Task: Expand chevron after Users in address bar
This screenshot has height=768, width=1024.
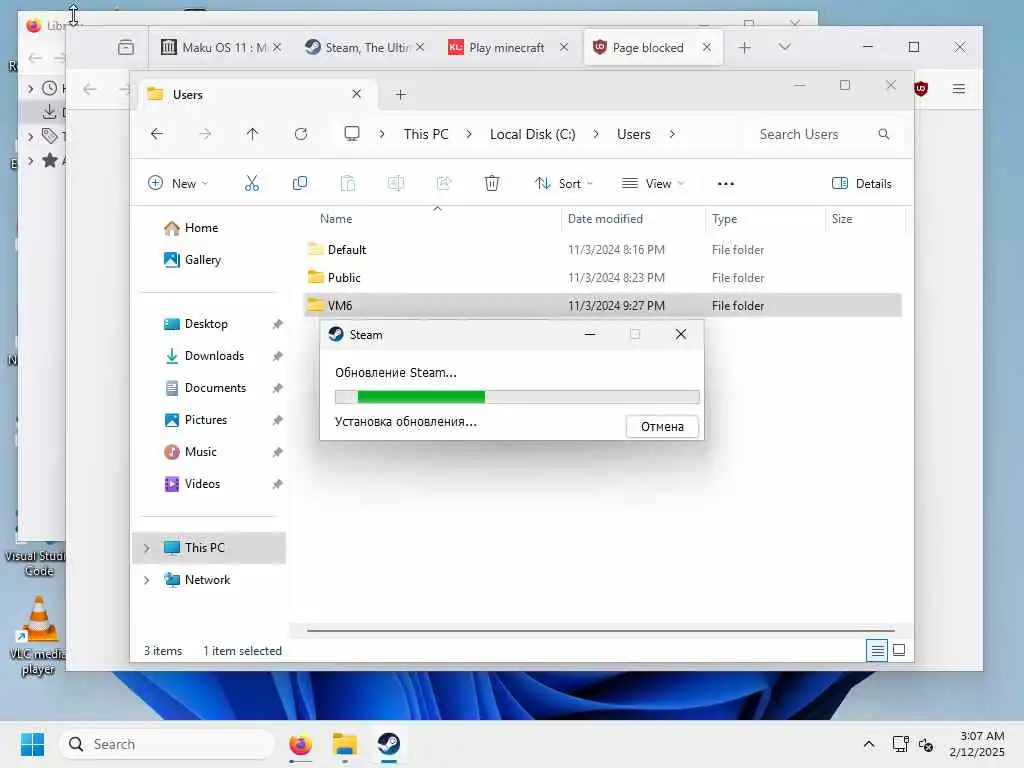Action: [672, 134]
